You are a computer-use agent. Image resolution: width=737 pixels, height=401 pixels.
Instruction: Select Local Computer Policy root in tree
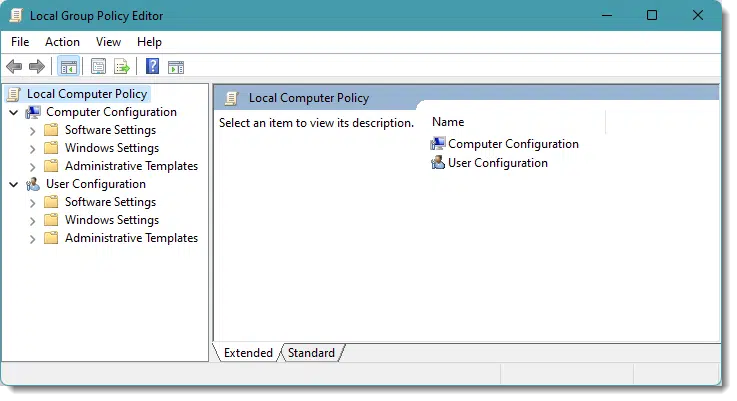pyautogui.click(x=87, y=94)
